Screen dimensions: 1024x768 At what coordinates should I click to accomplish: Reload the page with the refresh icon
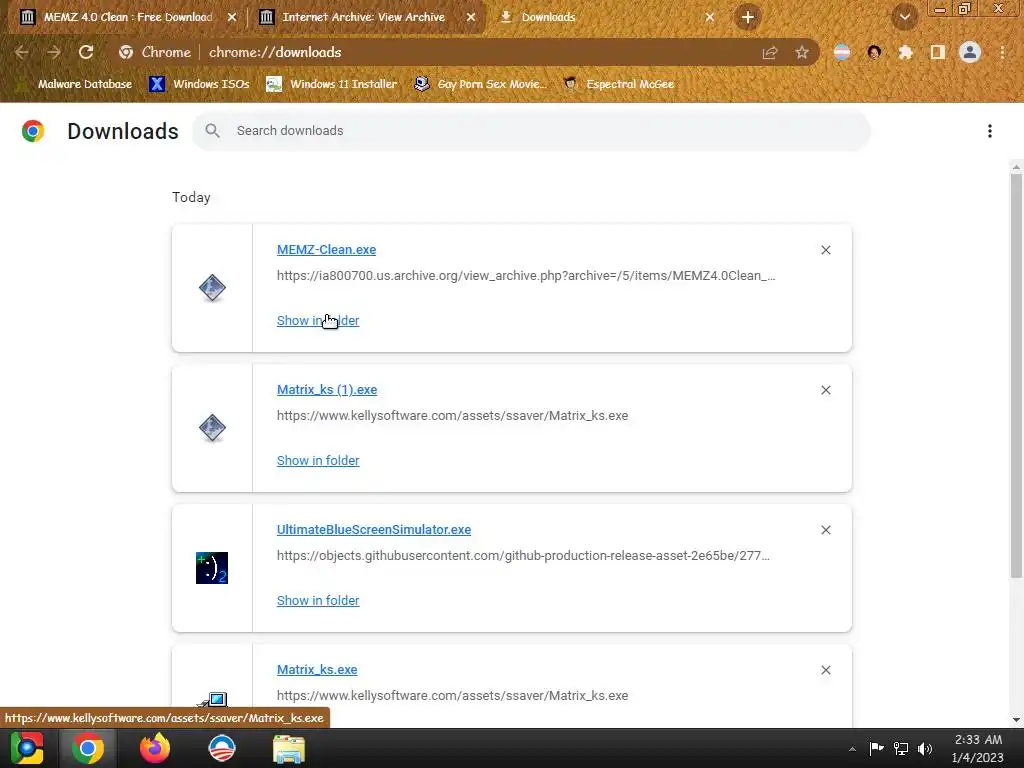pos(86,52)
